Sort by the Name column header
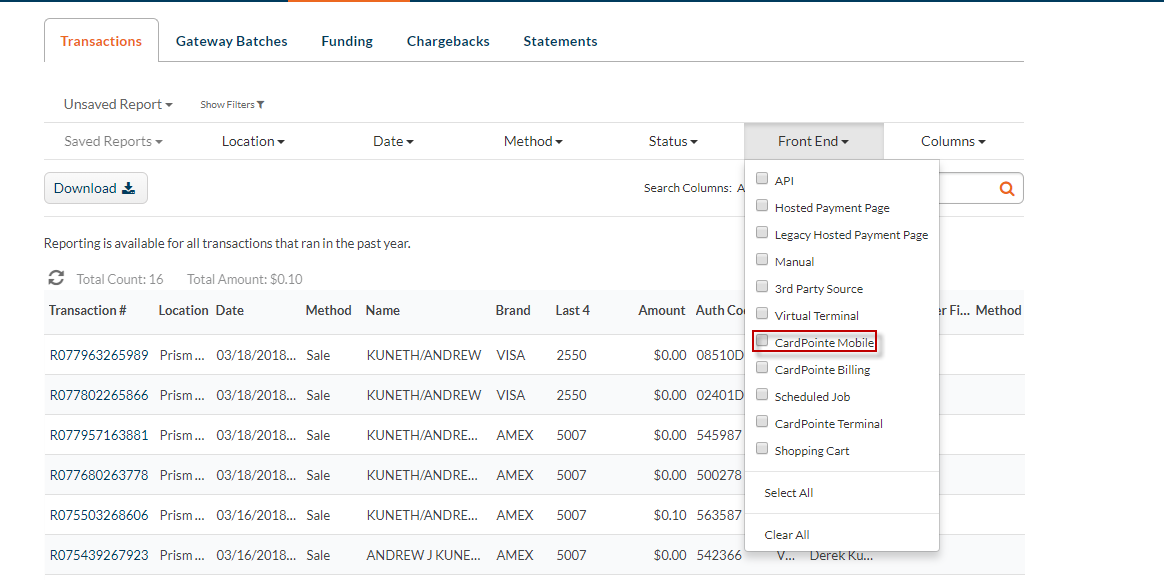Screen dimensions: 1164x580 [x=382, y=310]
